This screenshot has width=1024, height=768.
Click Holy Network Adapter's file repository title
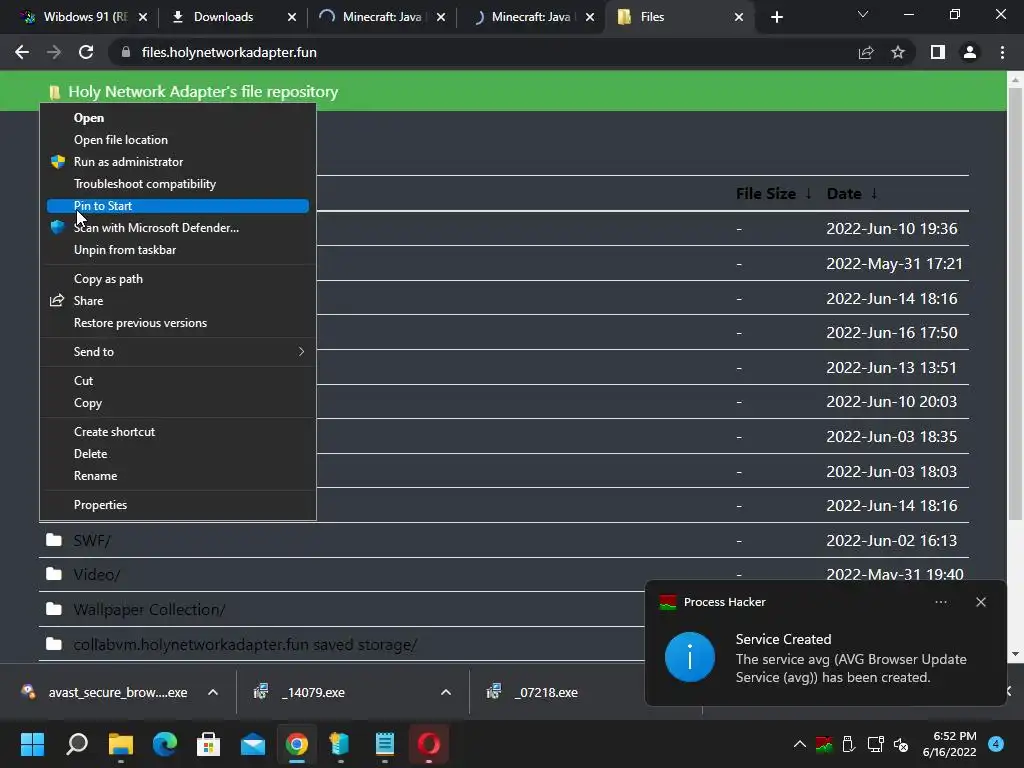[203, 92]
